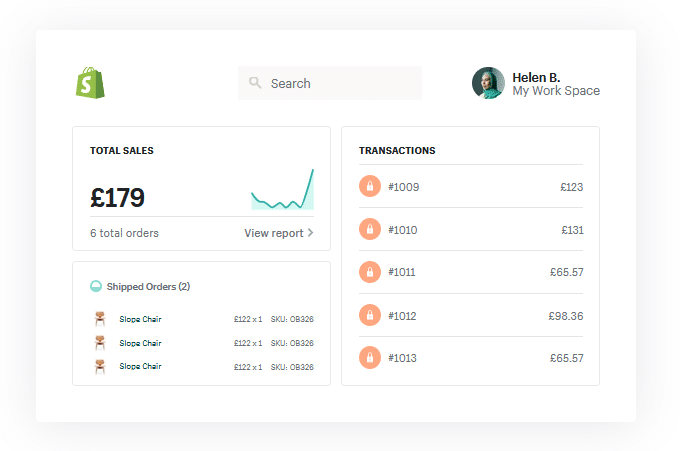Open Helen B. profile avatar
The width and height of the screenshot is (680, 451).
tap(488, 83)
